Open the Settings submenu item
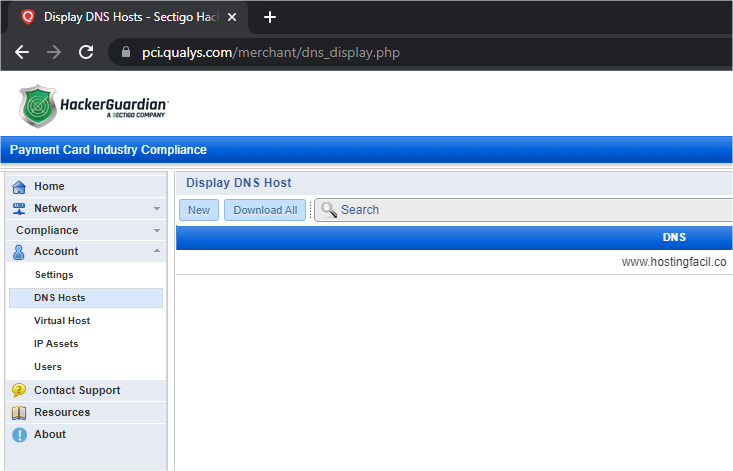Viewport: 733px width, 471px height. coord(54,275)
